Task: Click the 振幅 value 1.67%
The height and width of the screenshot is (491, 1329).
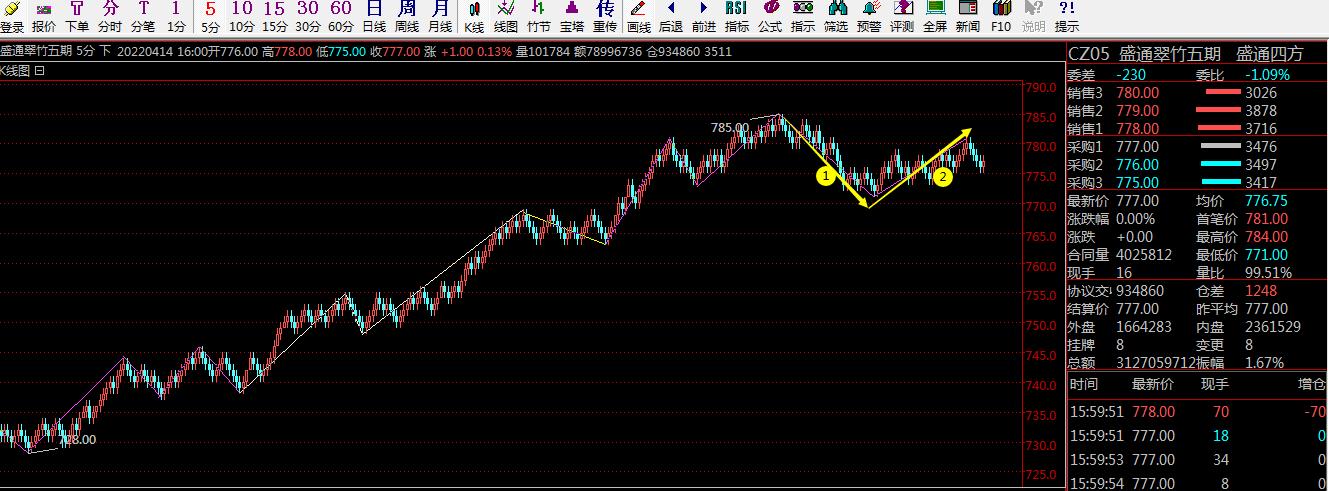Action: point(1264,363)
